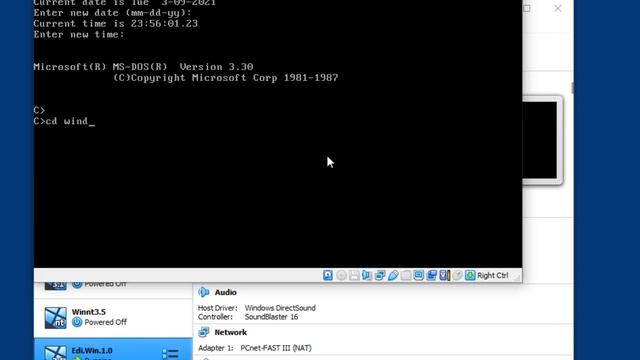The width and height of the screenshot is (640, 360).
Task: Click the floppy disk indicator in VM status bar
Action: pyautogui.click(x=354, y=276)
